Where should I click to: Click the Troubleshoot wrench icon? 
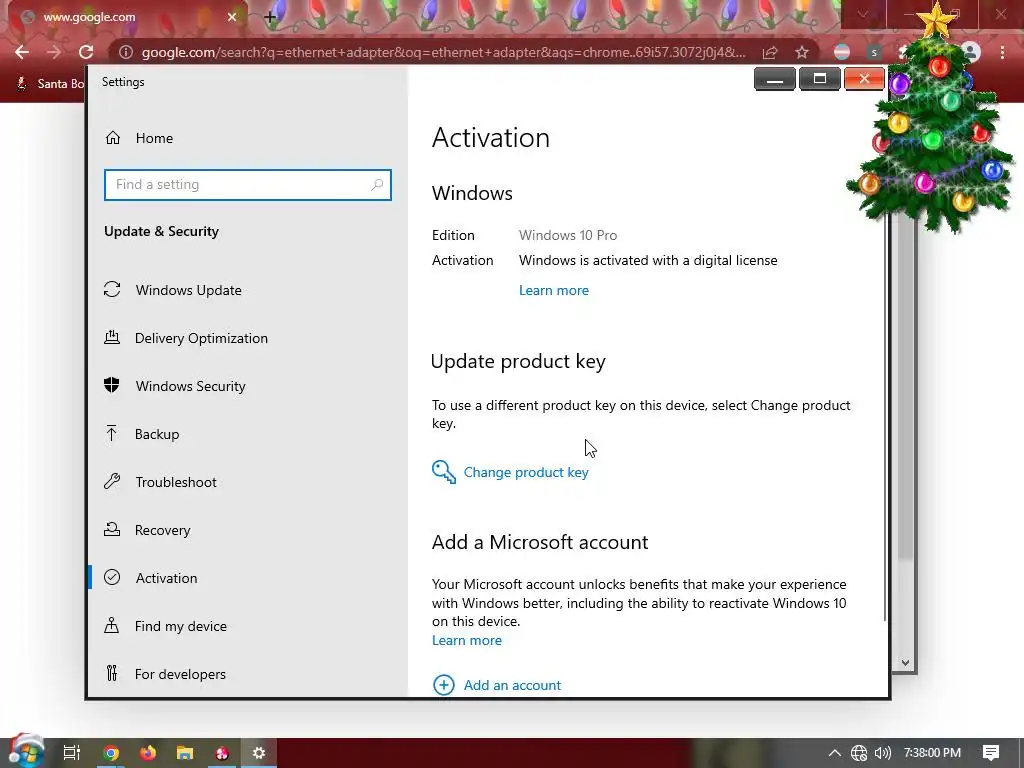tap(112, 481)
